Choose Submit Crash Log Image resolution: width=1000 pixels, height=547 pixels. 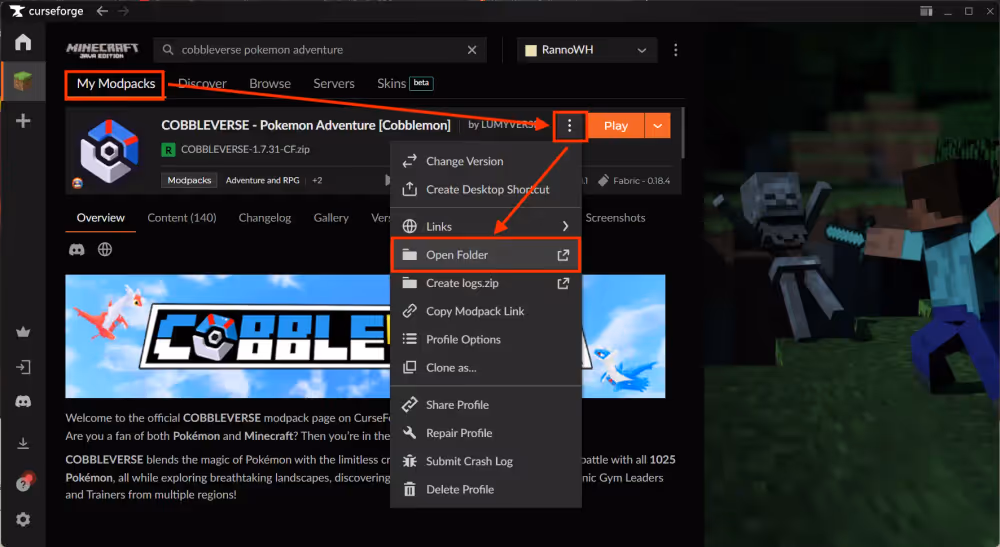[x=485, y=461]
